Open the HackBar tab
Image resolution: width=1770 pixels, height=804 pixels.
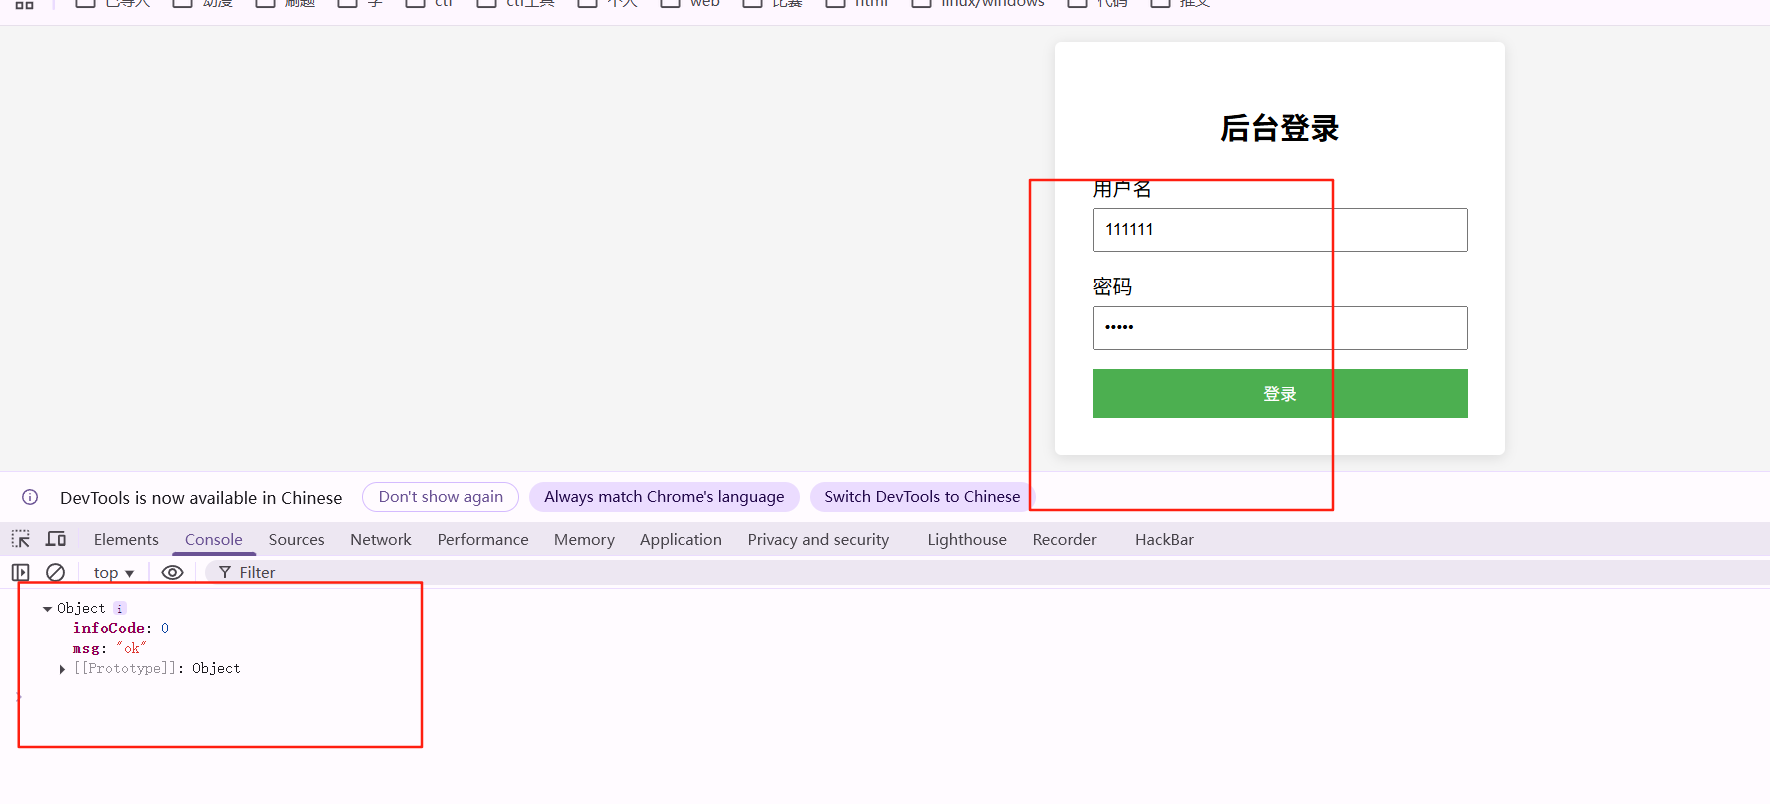pos(1164,539)
